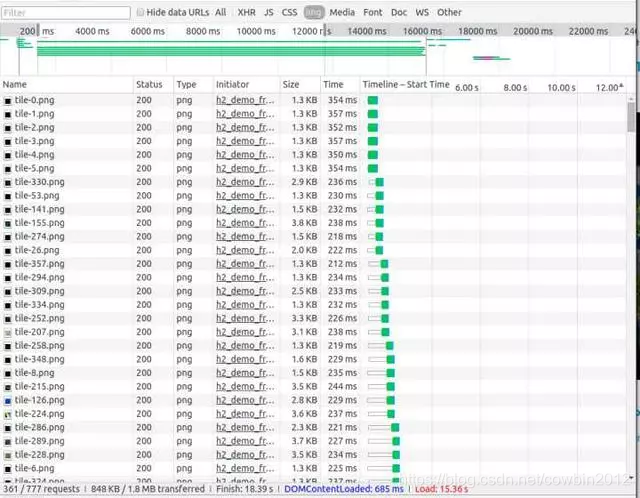Click the image icon of tile-224.png
Viewport: 640px width, 498px height.
[x=8, y=414]
